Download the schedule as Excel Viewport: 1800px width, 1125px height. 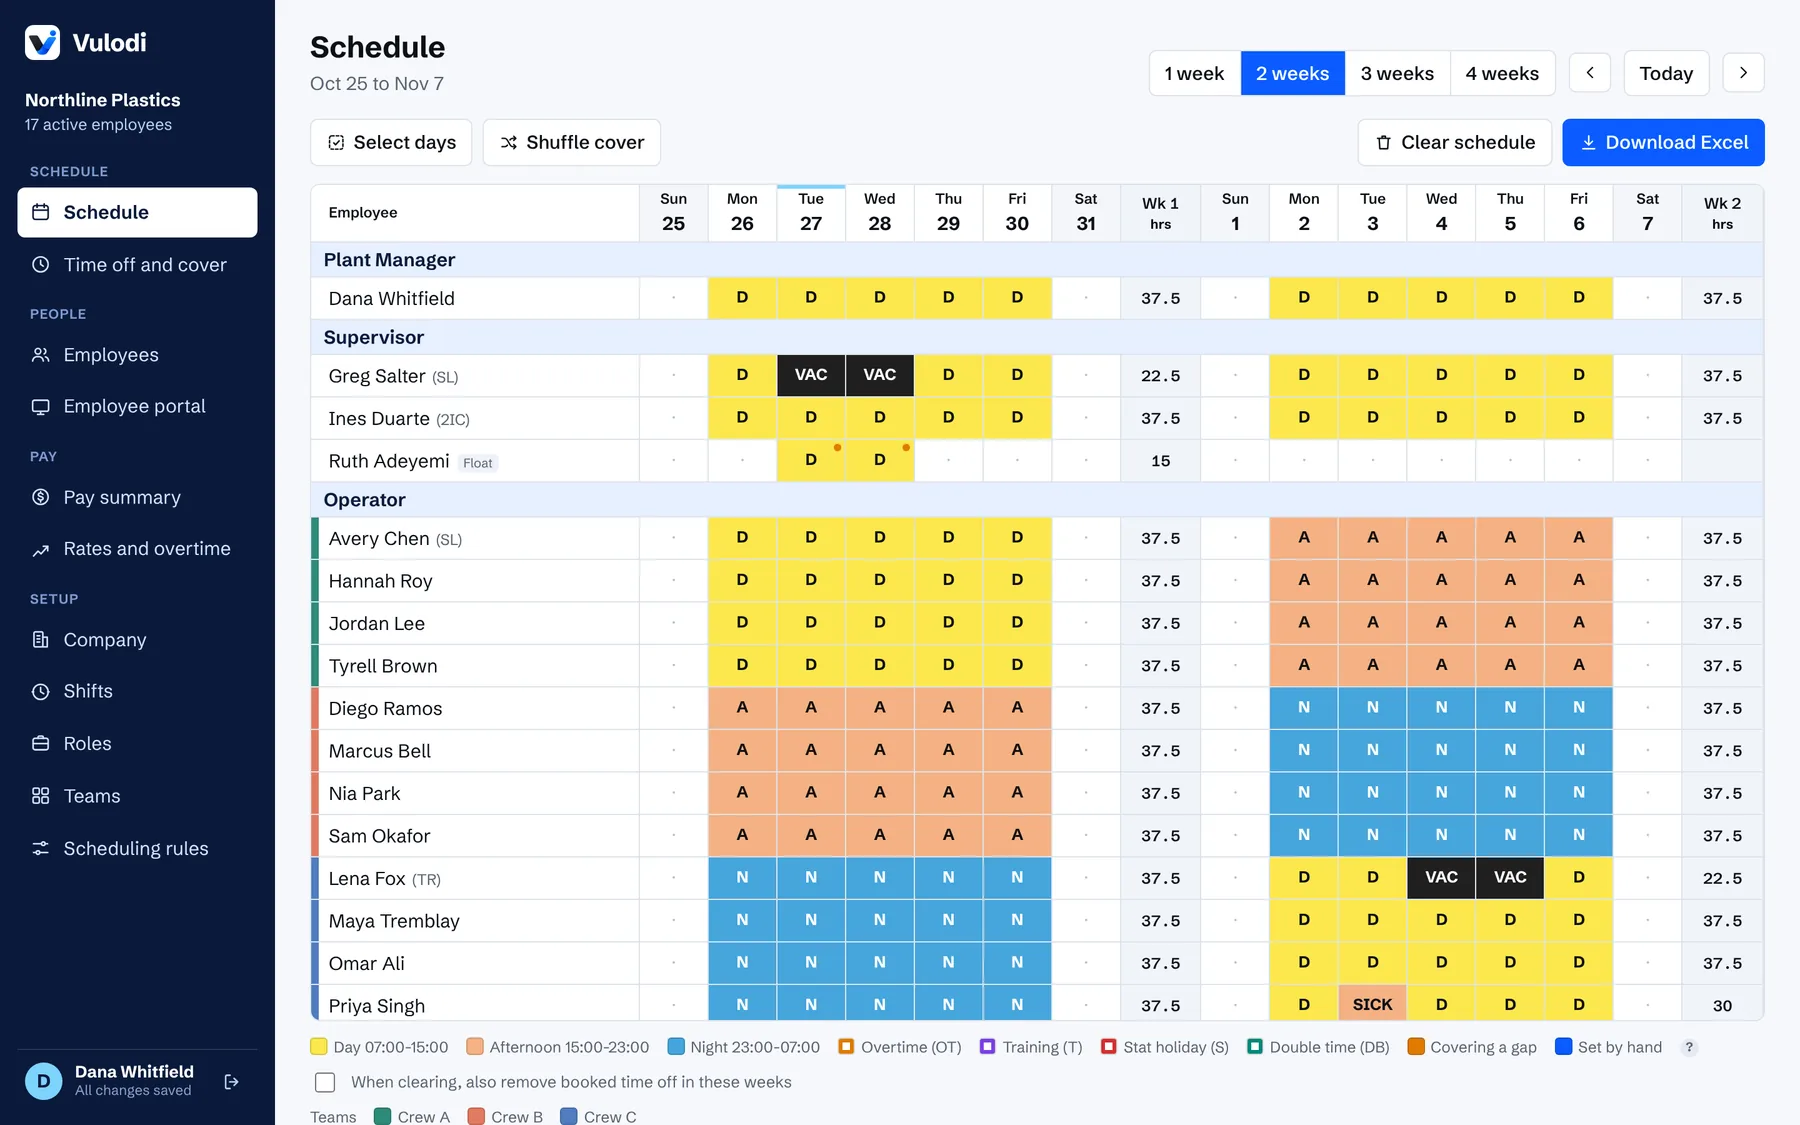coord(1663,142)
